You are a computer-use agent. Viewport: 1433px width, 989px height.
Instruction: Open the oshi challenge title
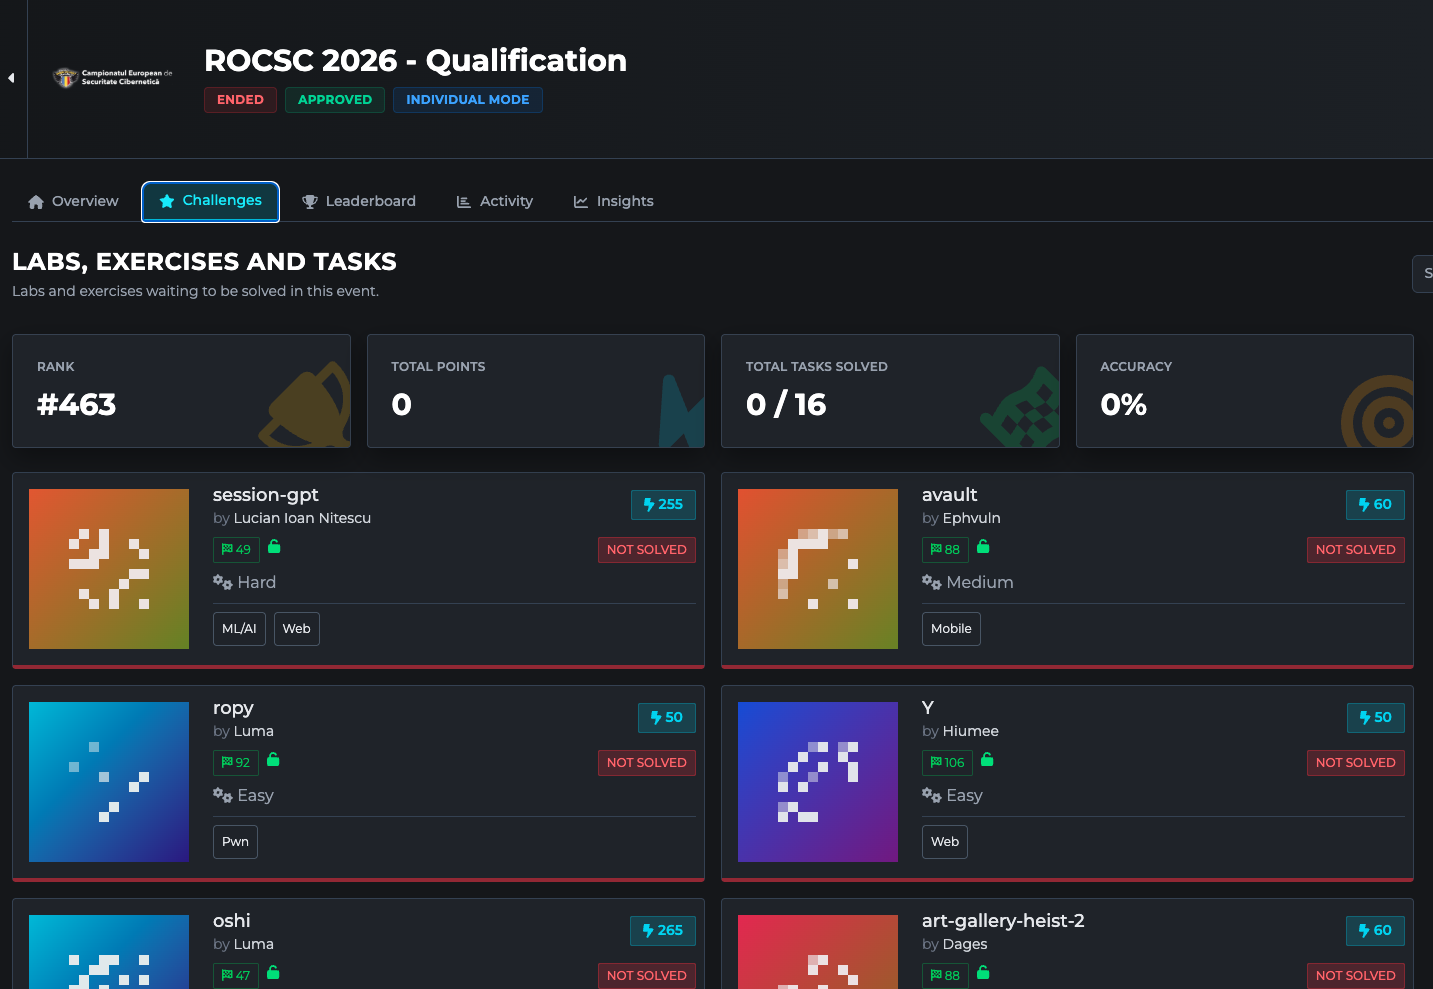(x=232, y=921)
